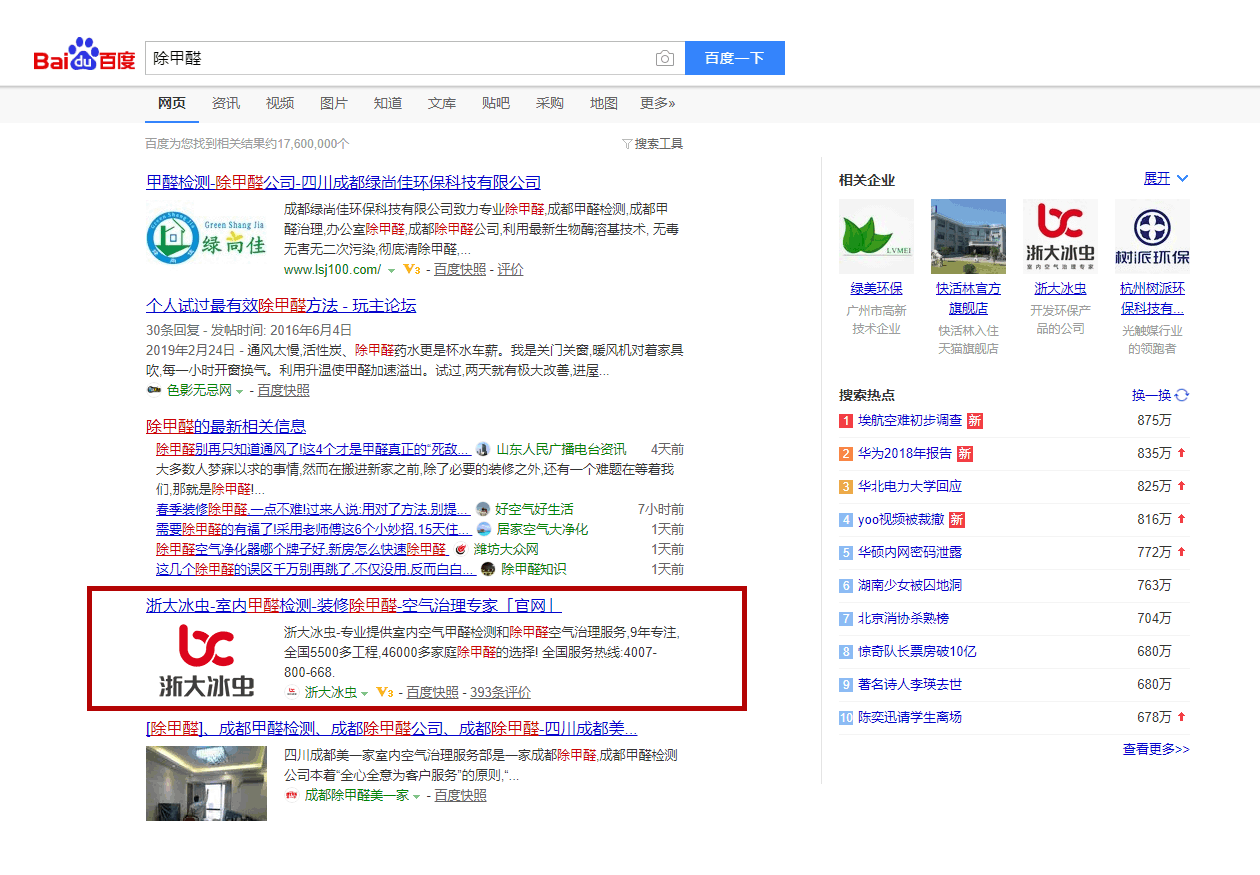The height and width of the screenshot is (875, 1260).
Task: Open the 成都甲醛检测、成都除甲醛公司 result title
Action: point(392,728)
